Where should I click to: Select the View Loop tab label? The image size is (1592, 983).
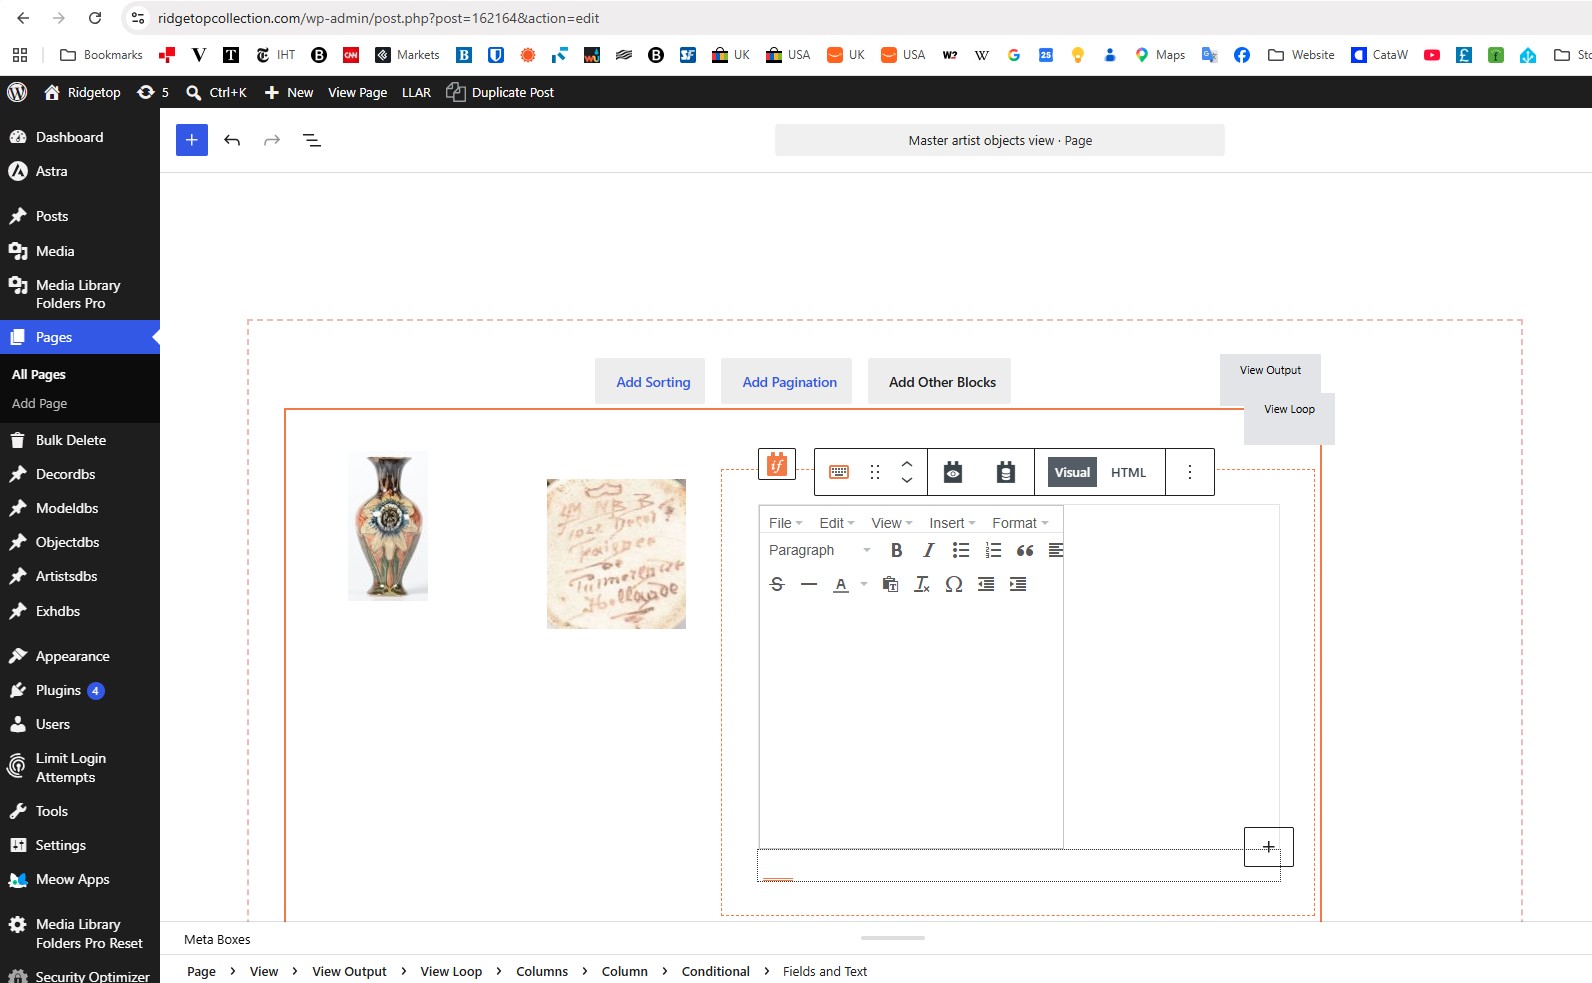click(1289, 409)
